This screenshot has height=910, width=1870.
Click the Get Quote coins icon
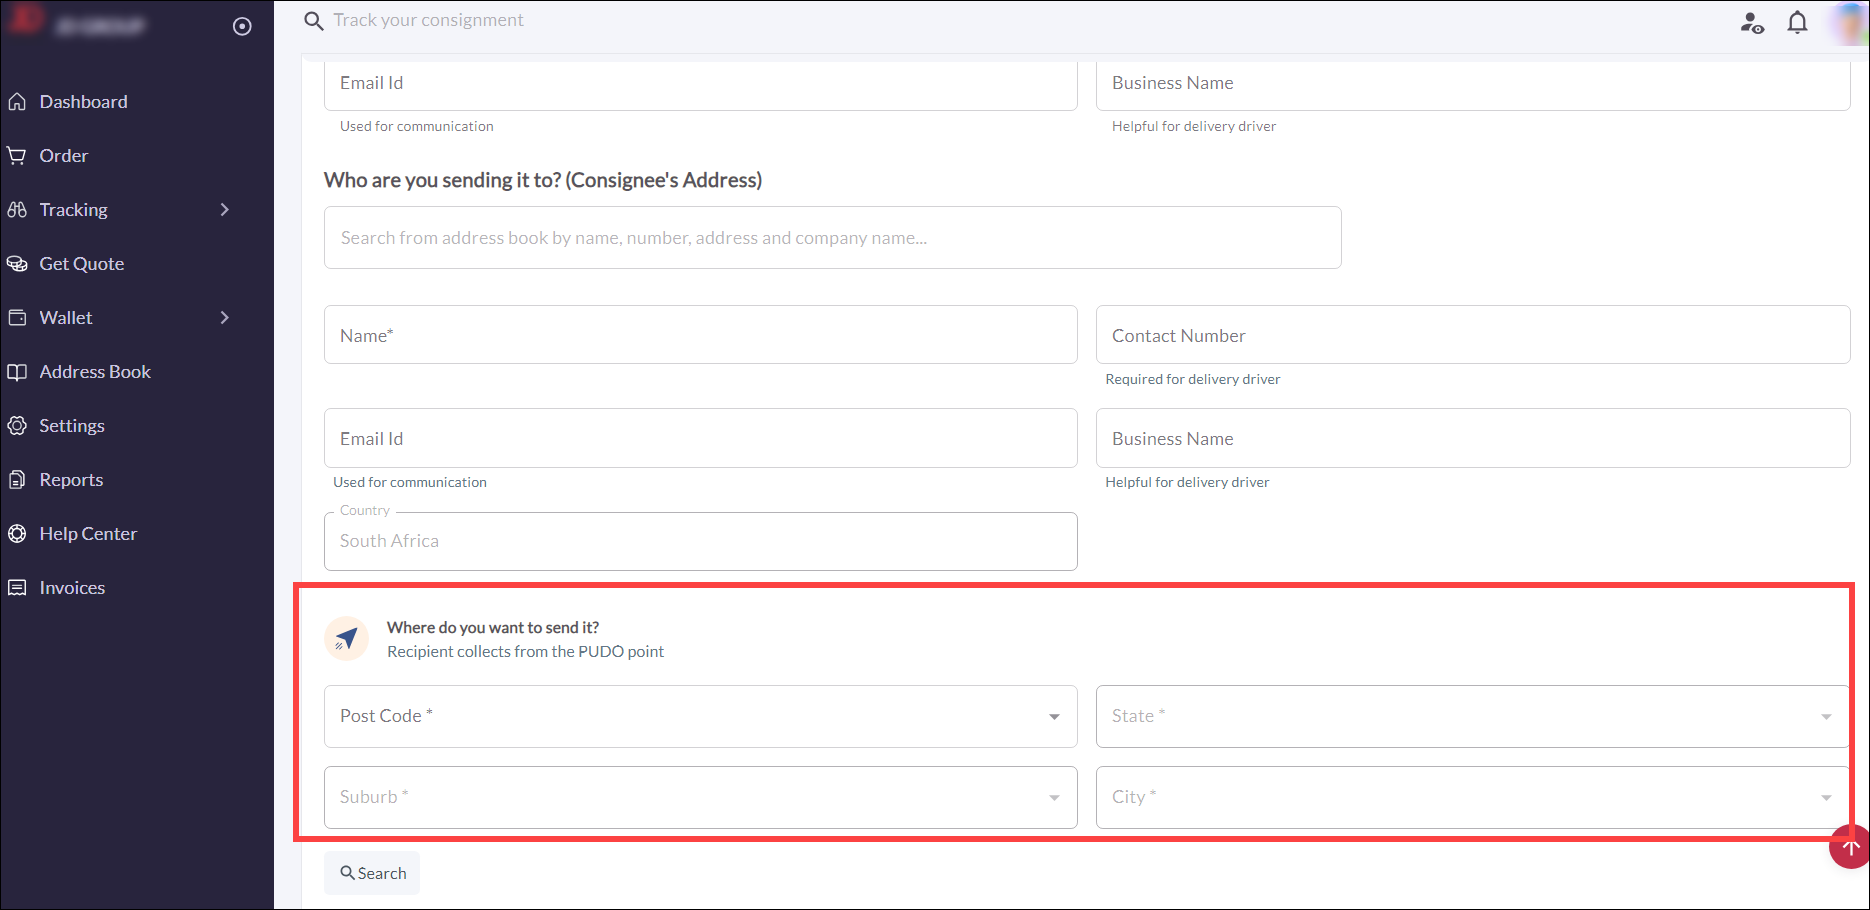click(x=17, y=264)
